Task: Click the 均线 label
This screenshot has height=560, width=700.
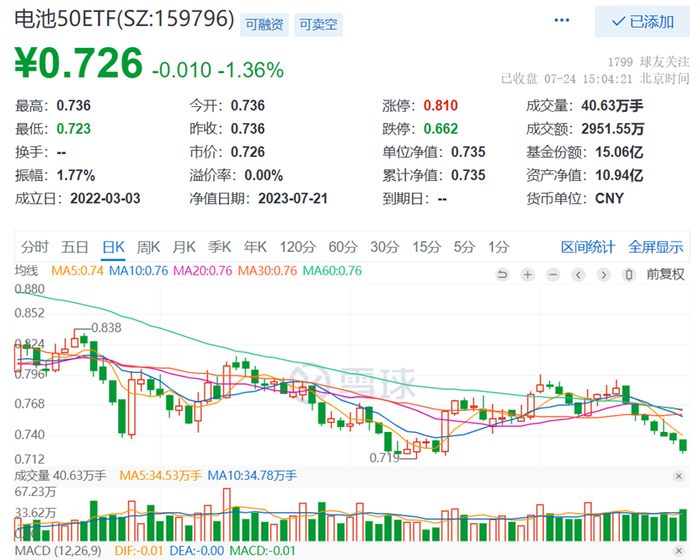Action: point(26,271)
